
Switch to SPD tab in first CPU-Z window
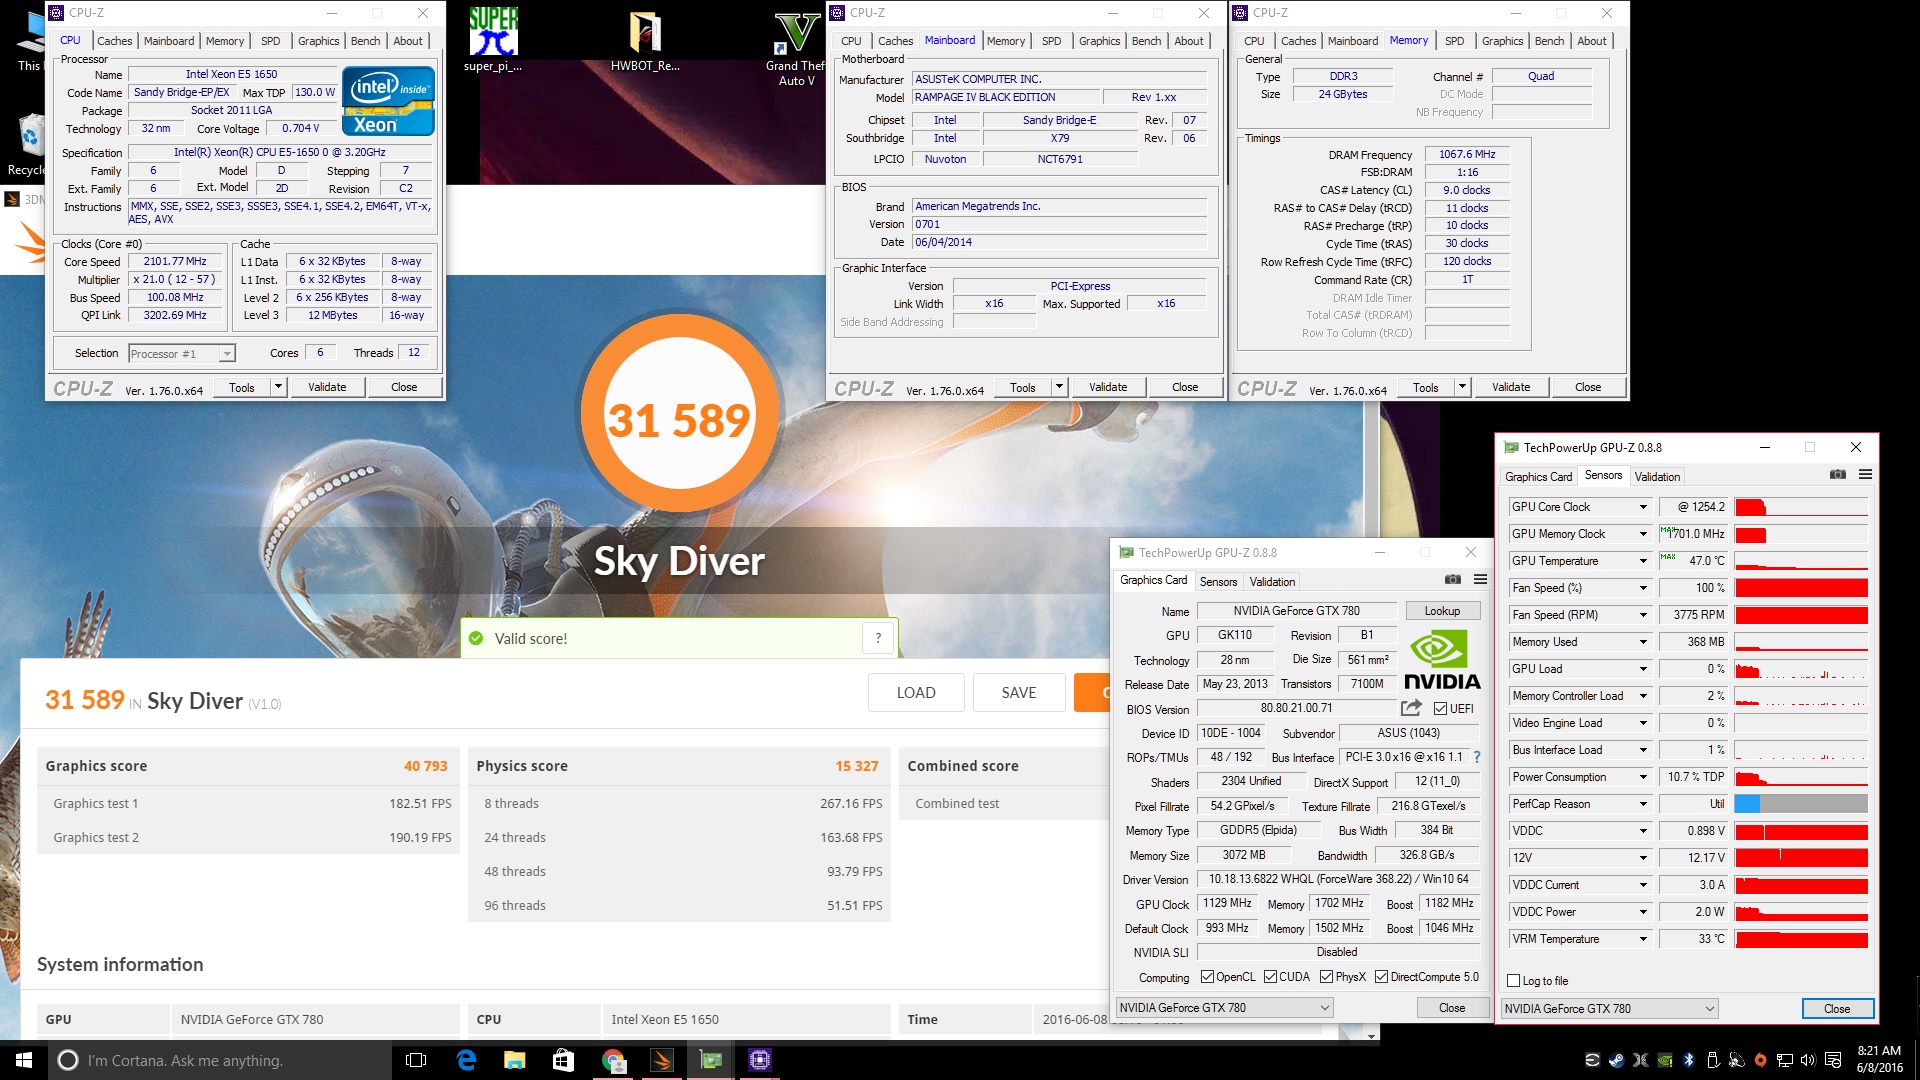pos(270,41)
